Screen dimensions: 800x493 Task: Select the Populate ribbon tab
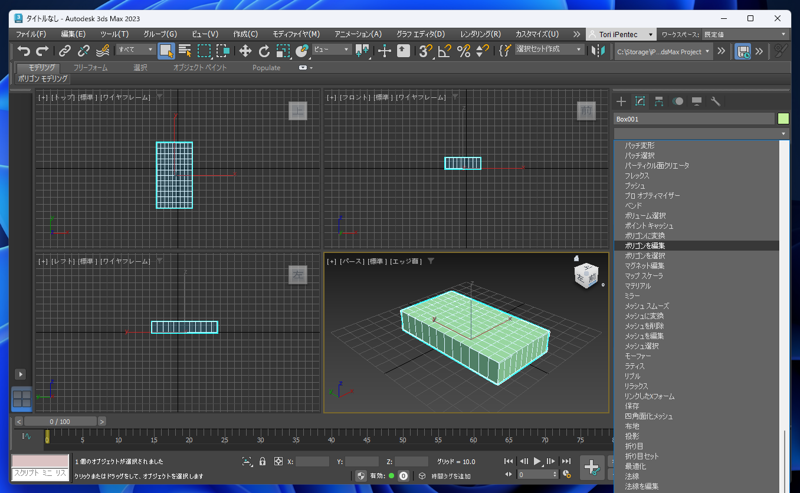coord(266,67)
